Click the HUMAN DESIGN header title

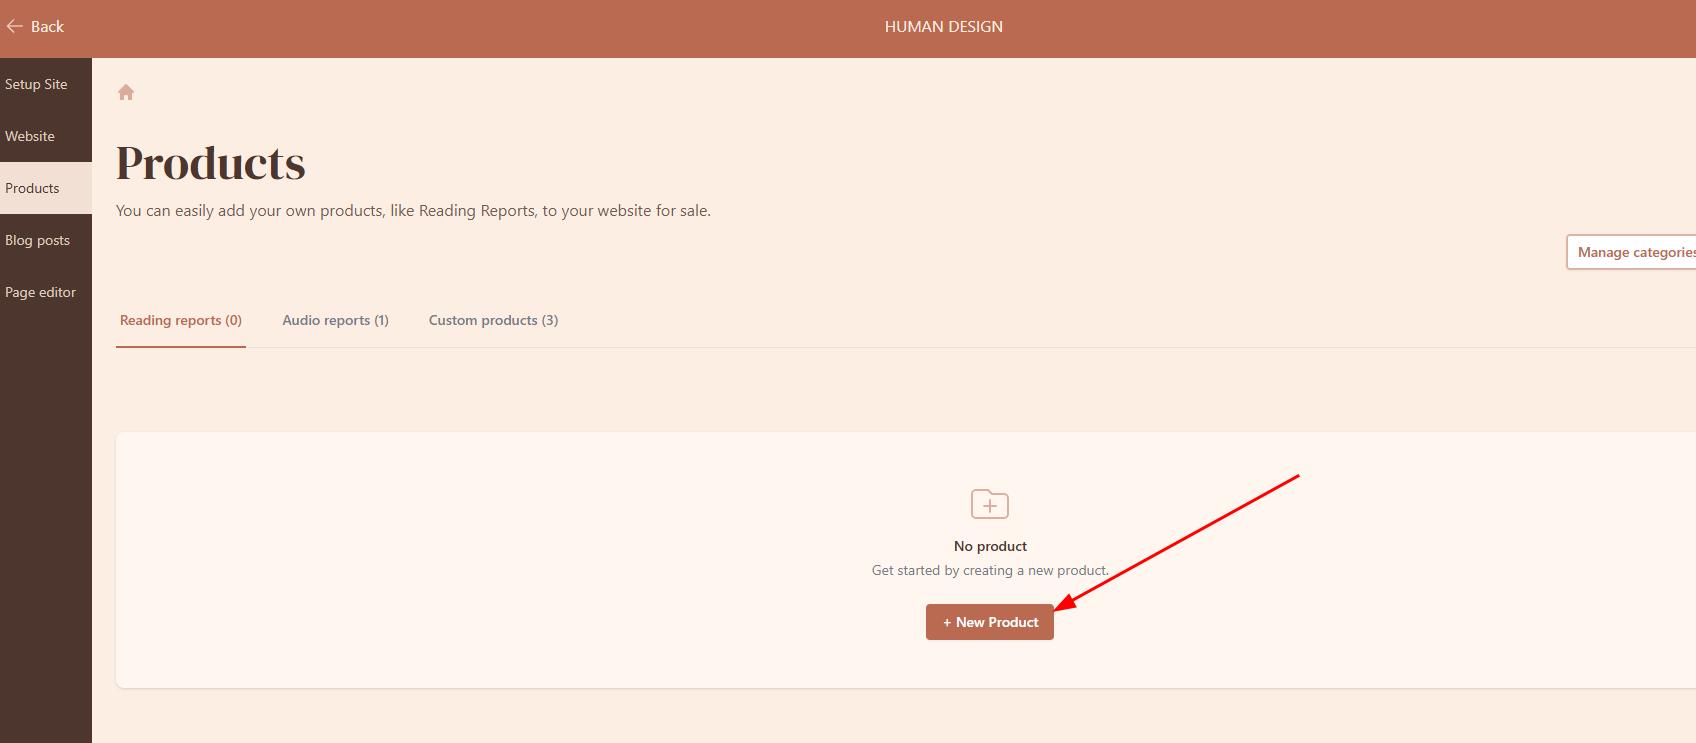point(943,27)
